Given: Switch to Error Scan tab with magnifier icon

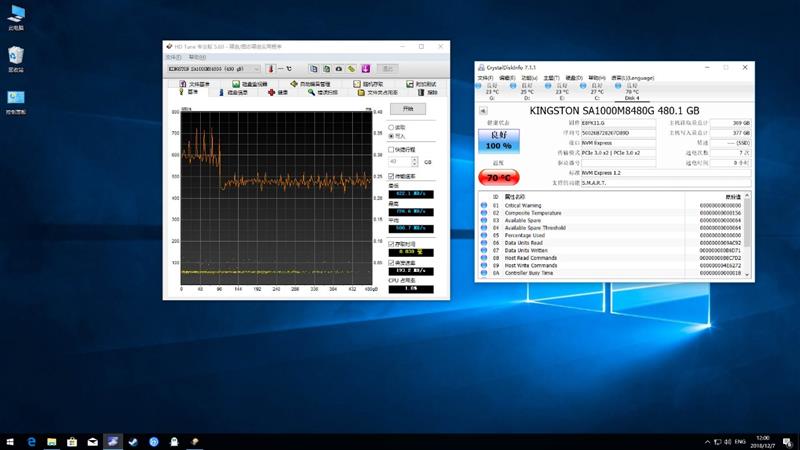Looking at the screenshot, I should tap(323, 92).
